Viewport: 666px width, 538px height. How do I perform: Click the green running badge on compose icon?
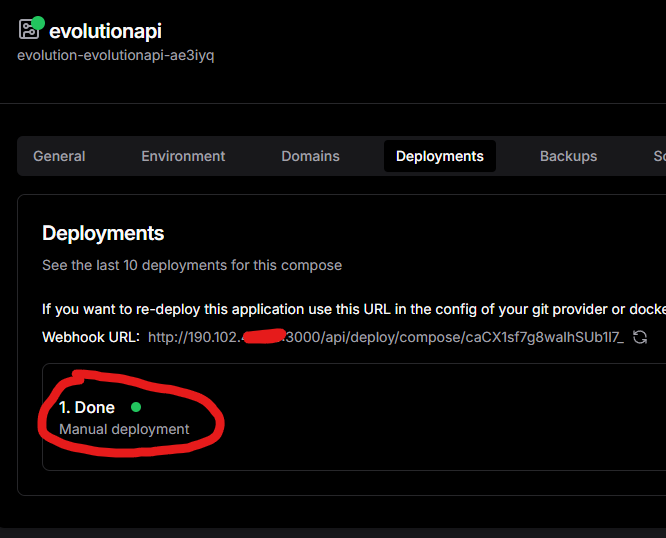[x=38, y=22]
